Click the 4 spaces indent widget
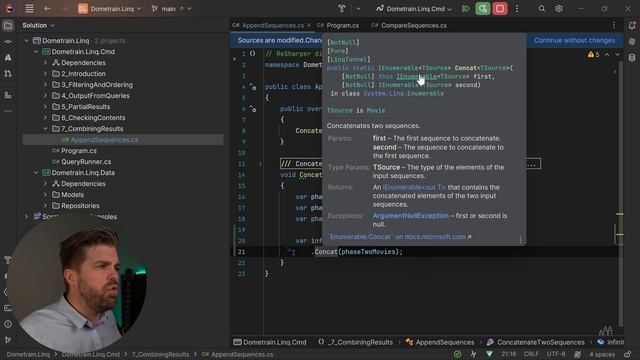This screenshot has height=360, width=640. click(x=602, y=354)
